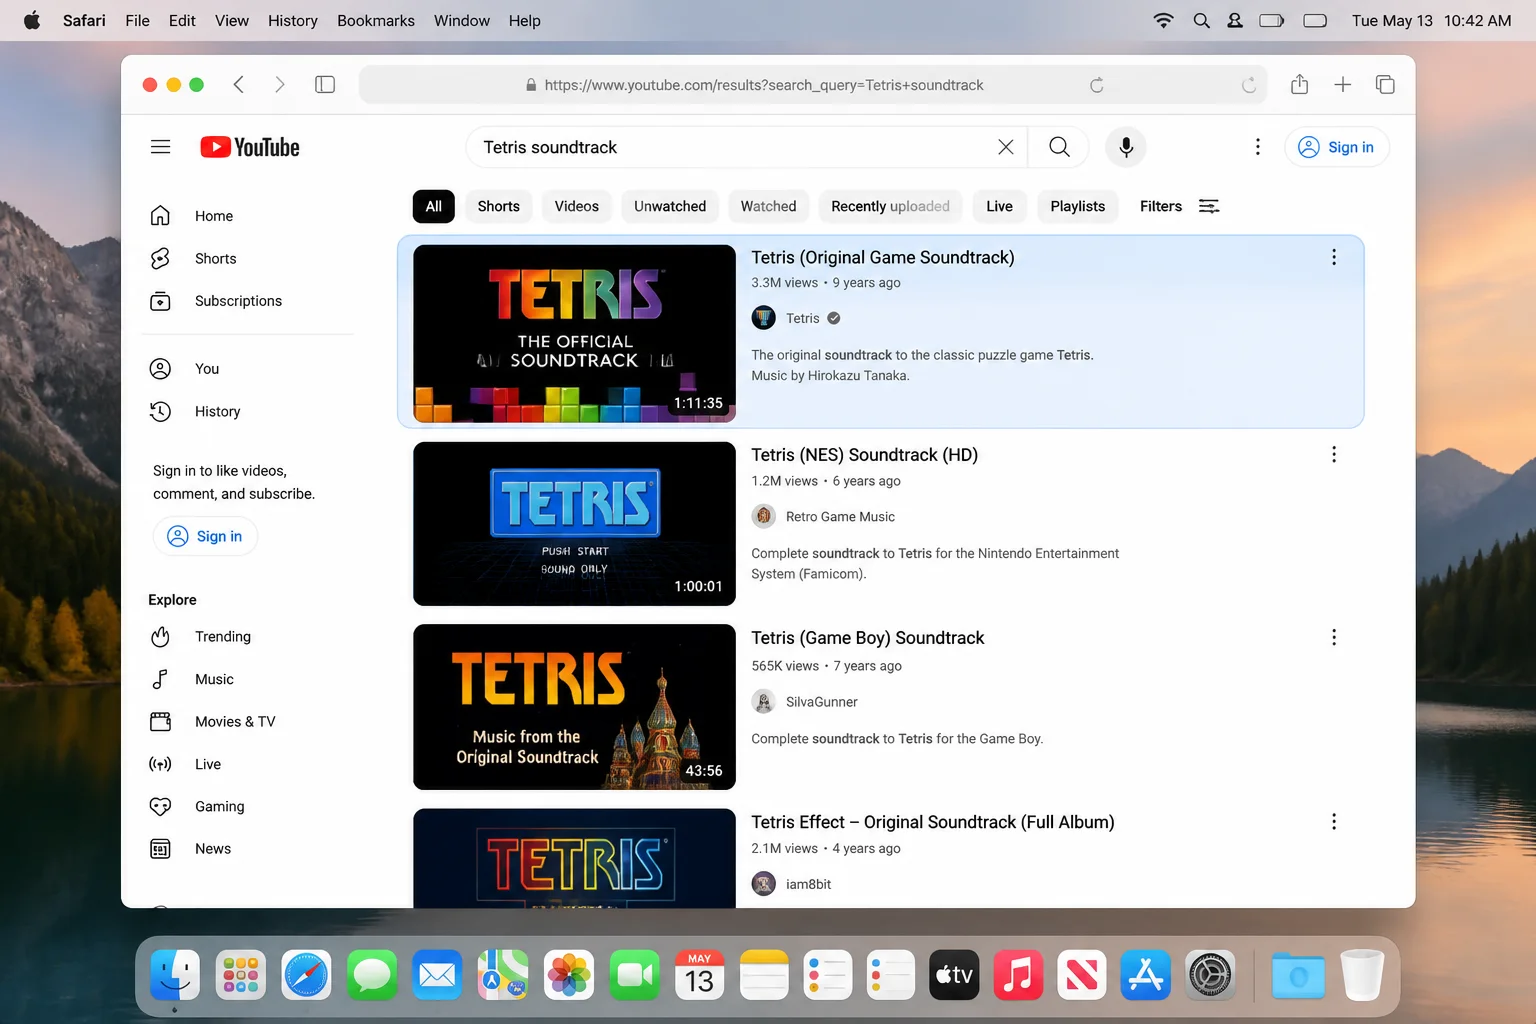
Task: Visit the verified Tetris channel
Action: [x=802, y=318]
